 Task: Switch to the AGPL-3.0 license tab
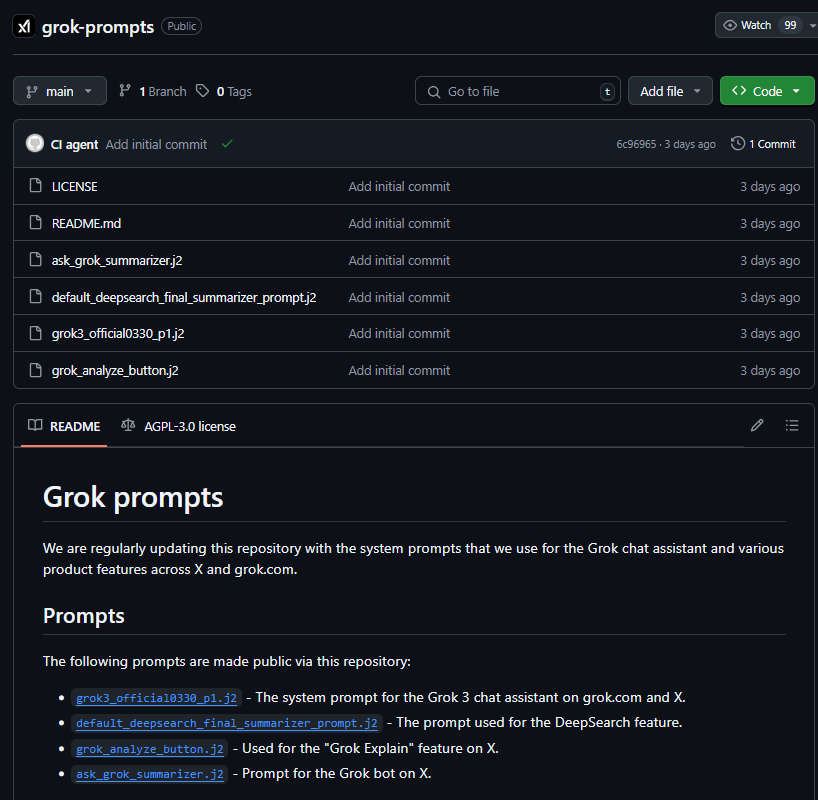[x=178, y=426]
